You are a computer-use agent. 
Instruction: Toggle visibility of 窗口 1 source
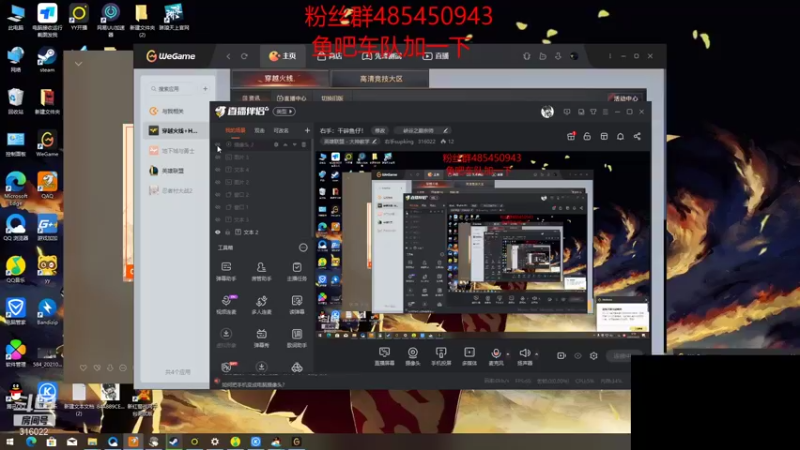pos(218,207)
